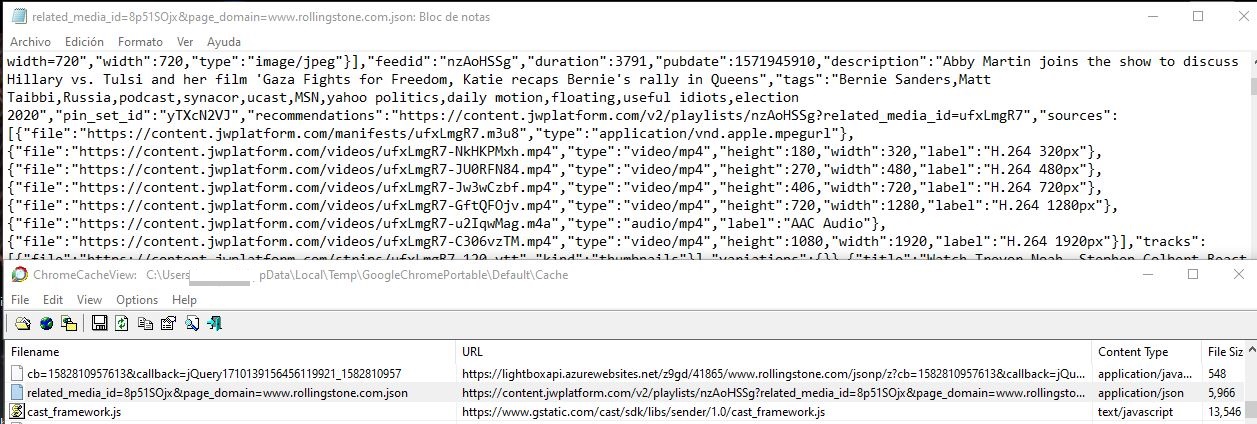Open Notepad Archivo menu

(30, 42)
